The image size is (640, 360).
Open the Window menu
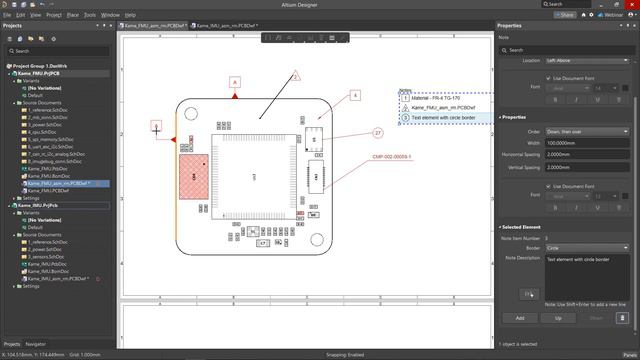[110, 15]
